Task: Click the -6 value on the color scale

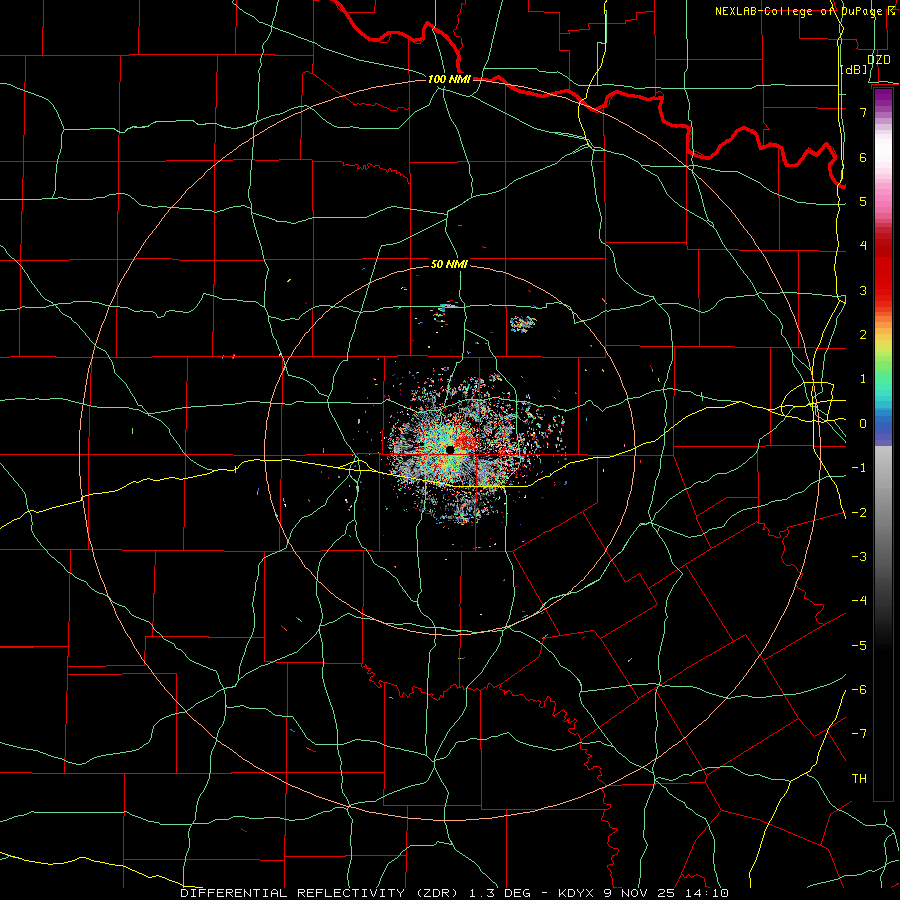Action: click(x=859, y=690)
